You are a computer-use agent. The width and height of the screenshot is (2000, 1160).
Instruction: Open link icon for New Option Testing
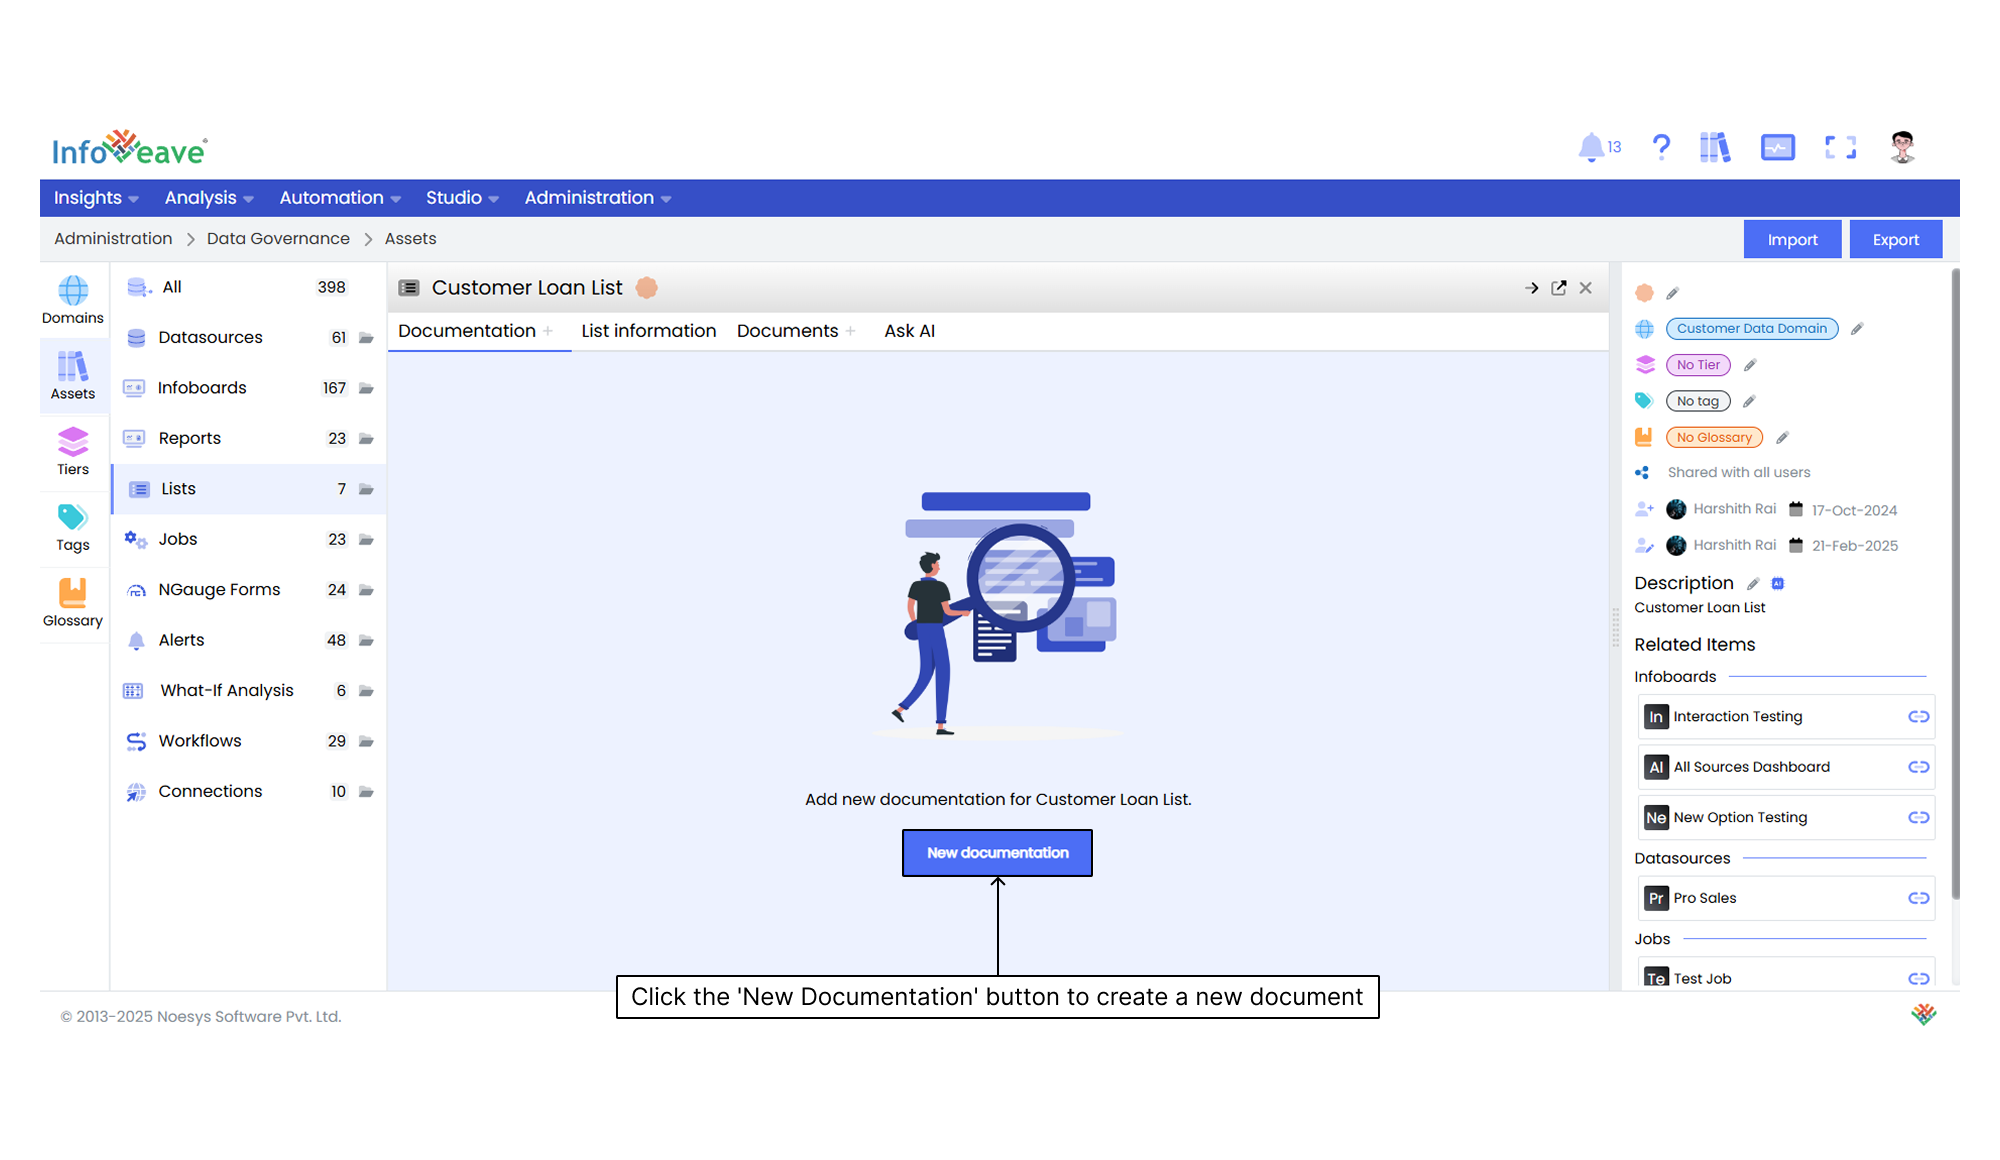coord(1918,818)
